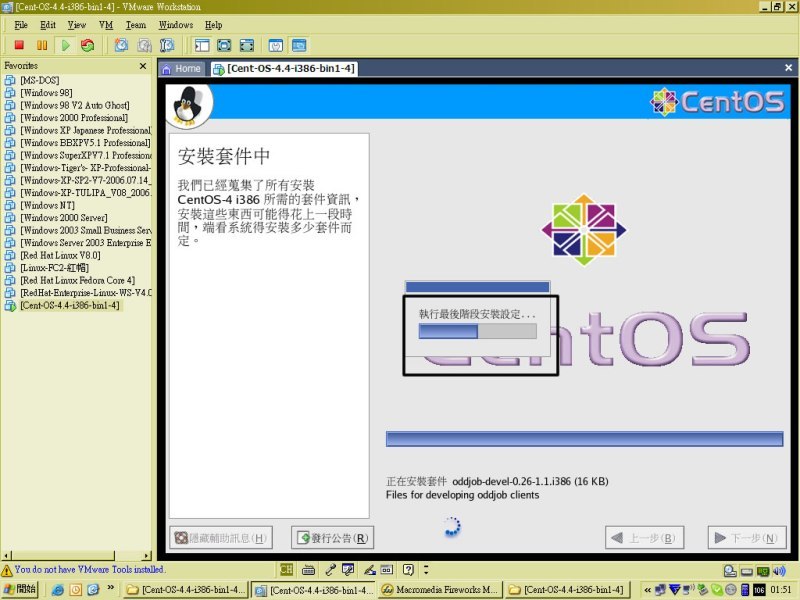Select [MS-DOS] in Favorites
Viewport: 800px width, 600px height.
coord(39,80)
